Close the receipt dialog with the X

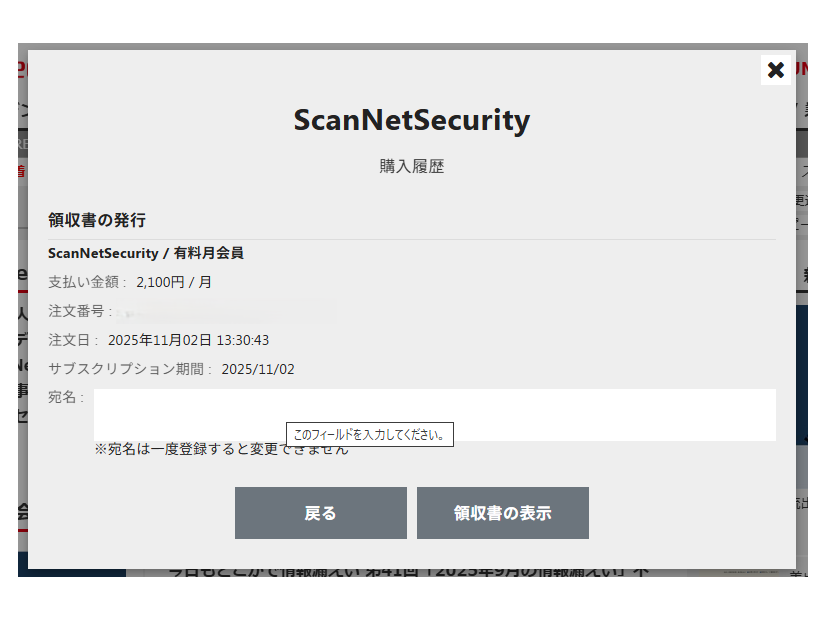tap(776, 70)
